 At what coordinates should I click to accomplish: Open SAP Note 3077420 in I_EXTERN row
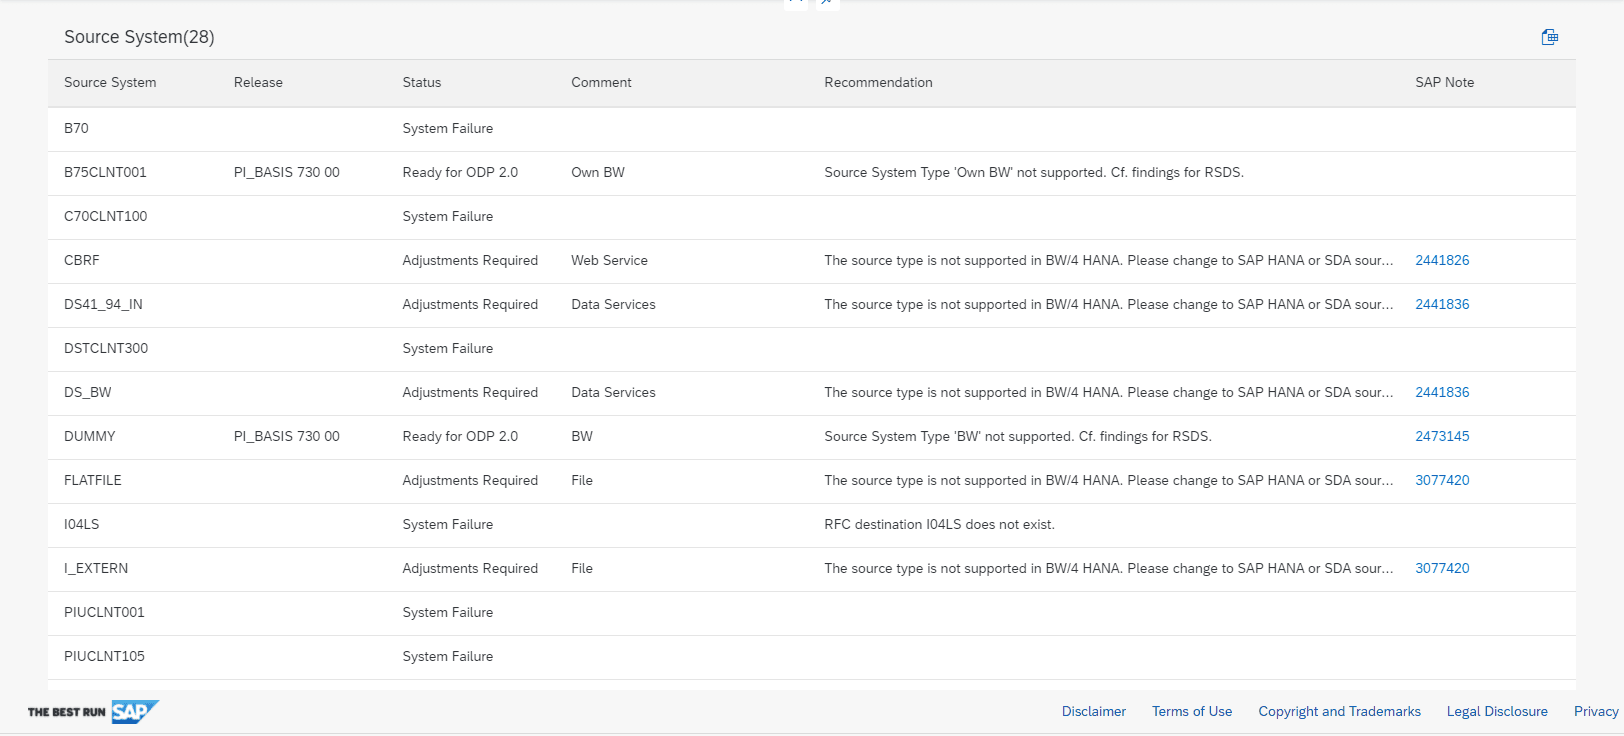click(1441, 568)
